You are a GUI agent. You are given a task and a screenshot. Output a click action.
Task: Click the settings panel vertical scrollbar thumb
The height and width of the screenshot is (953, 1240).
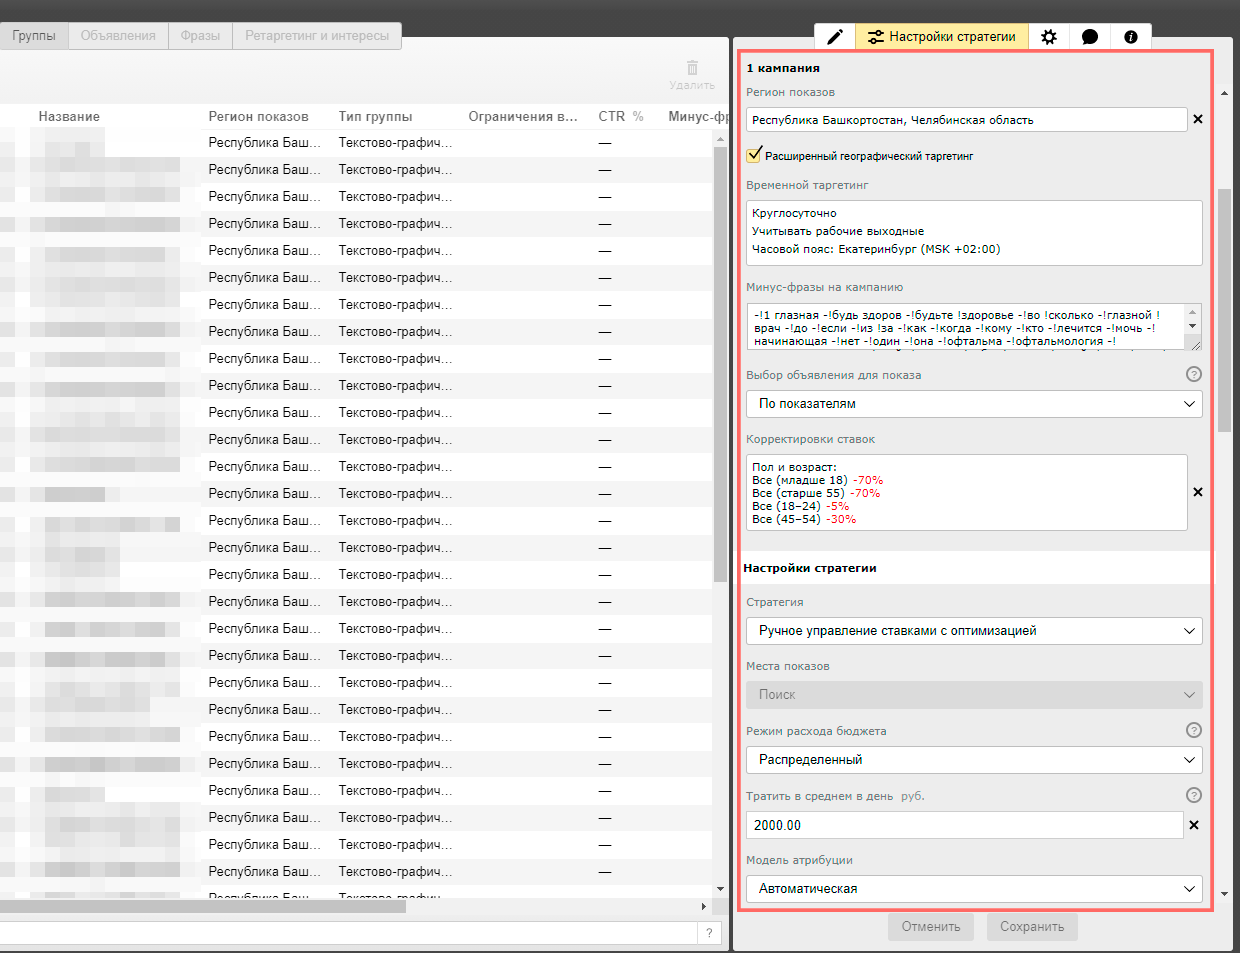click(1225, 310)
